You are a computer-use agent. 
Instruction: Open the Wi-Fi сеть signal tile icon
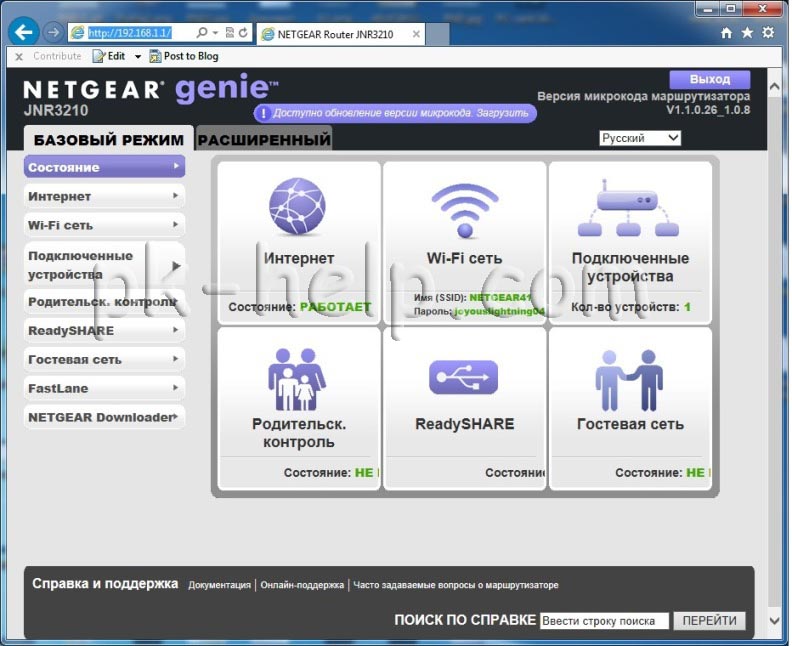coord(465,210)
